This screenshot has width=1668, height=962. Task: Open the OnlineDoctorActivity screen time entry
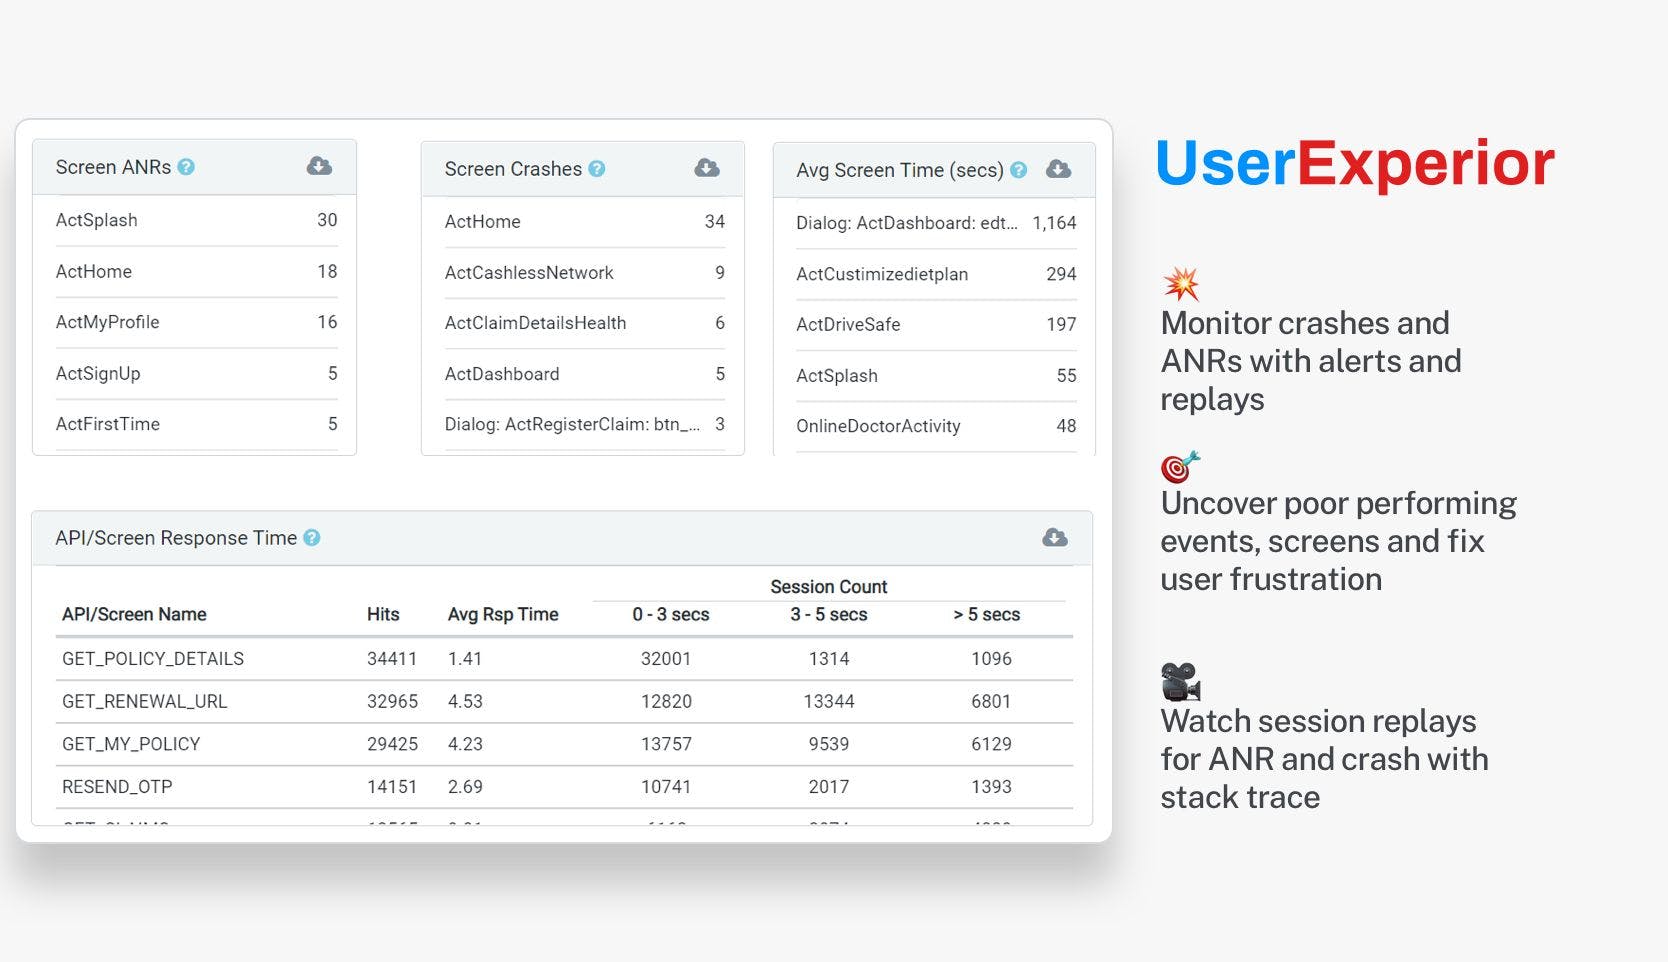pos(878,426)
